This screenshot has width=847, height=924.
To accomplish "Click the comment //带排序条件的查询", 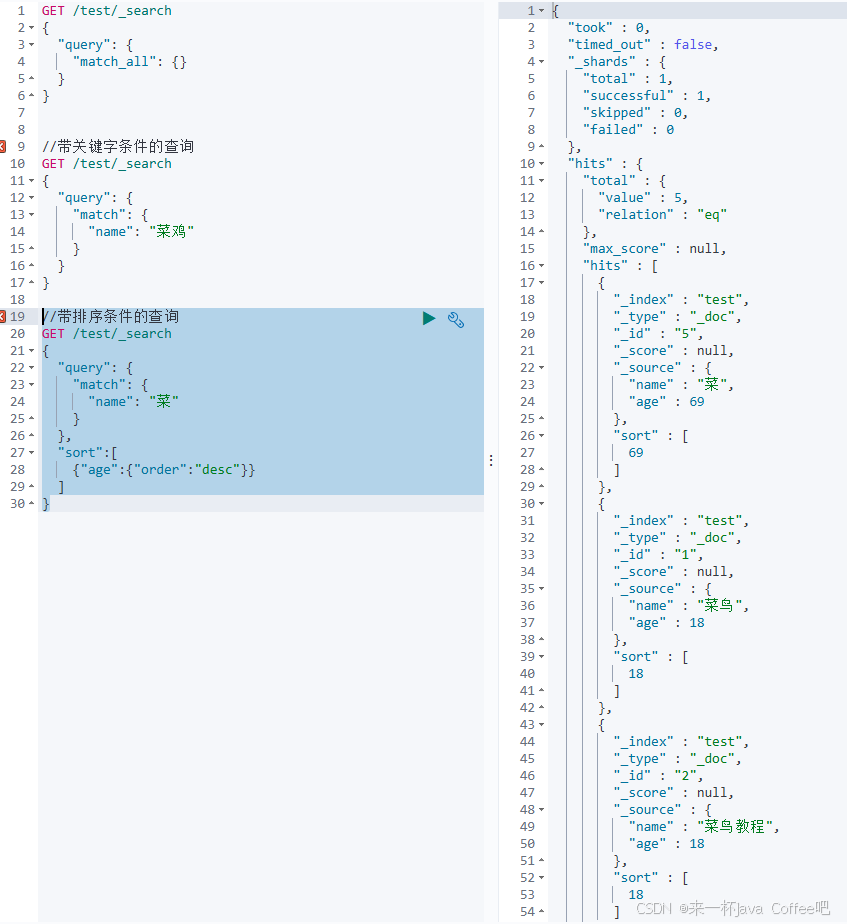I will (x=110, y=316).
